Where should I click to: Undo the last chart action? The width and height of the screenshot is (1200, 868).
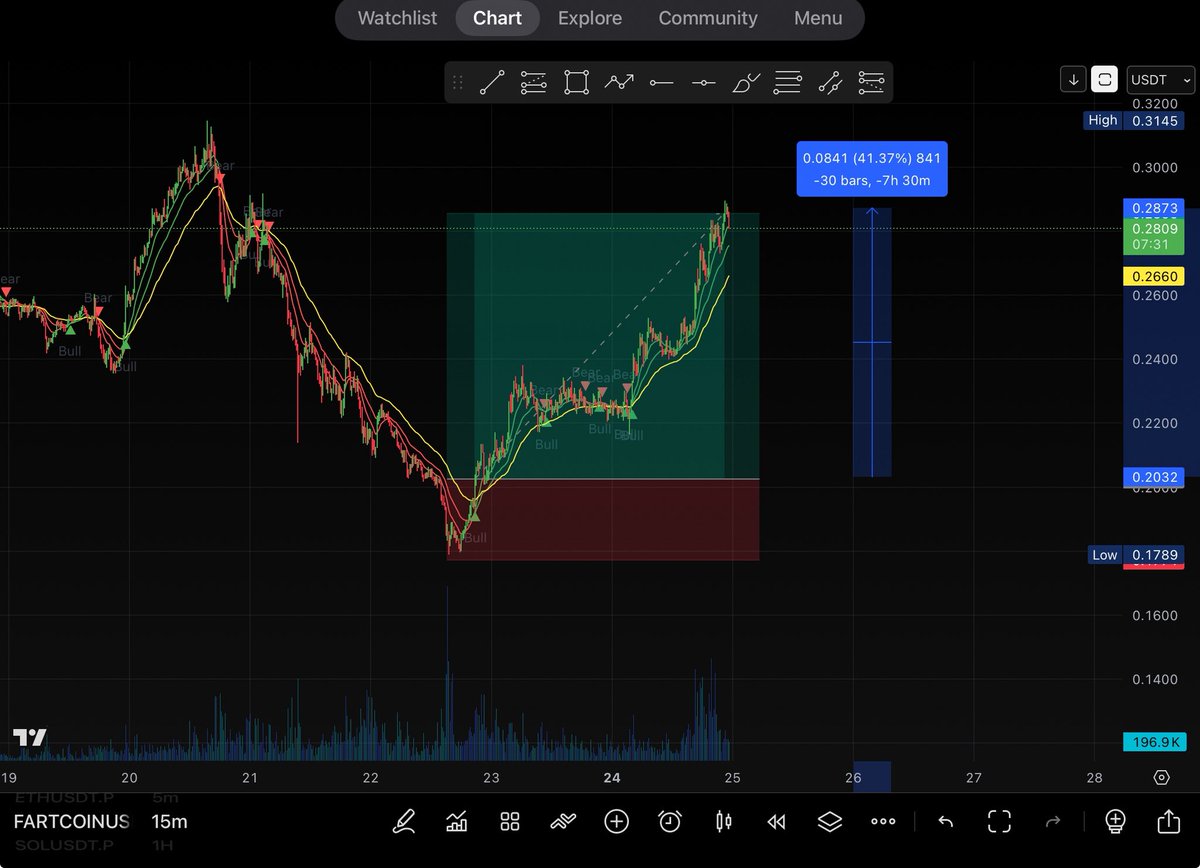coord(945,821)
